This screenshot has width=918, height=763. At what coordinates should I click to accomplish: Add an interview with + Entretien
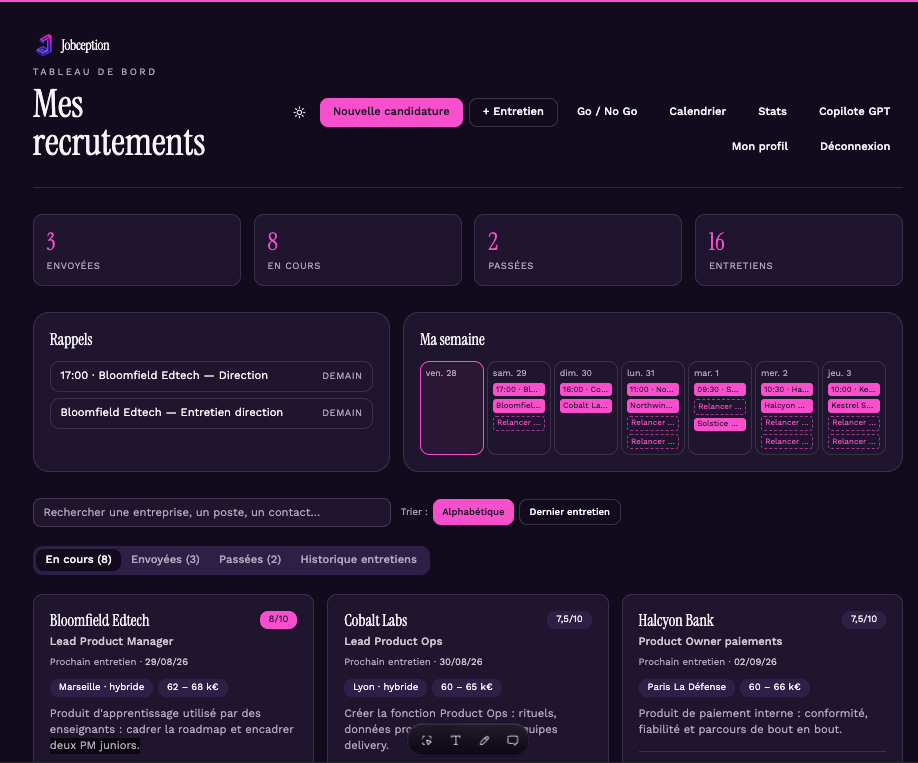tap(513, 112)
